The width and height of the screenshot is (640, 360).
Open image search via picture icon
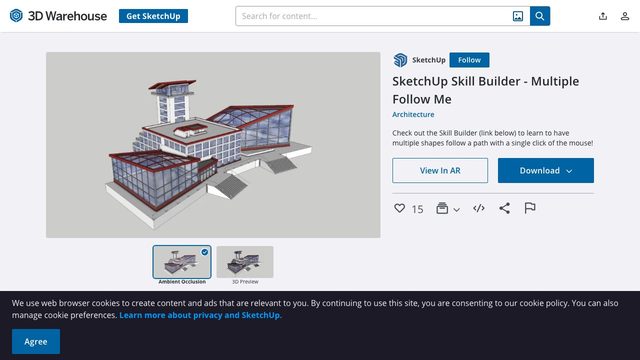[518, 16]
